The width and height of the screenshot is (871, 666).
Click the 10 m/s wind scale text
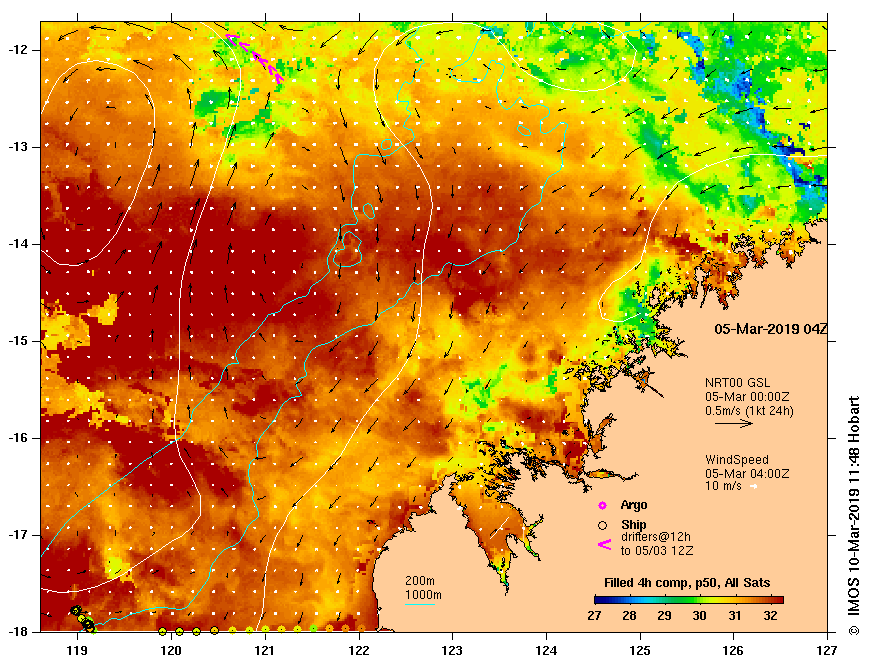pyautogui.click(x=723, y=487)
